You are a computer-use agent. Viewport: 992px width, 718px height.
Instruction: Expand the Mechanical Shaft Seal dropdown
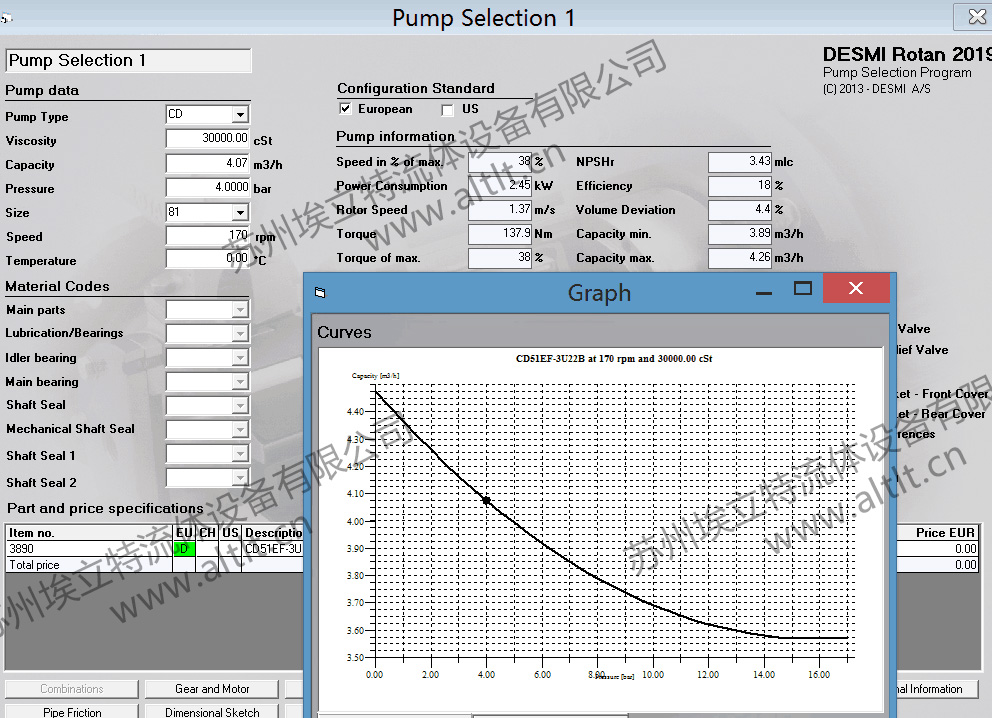(240, 430)
